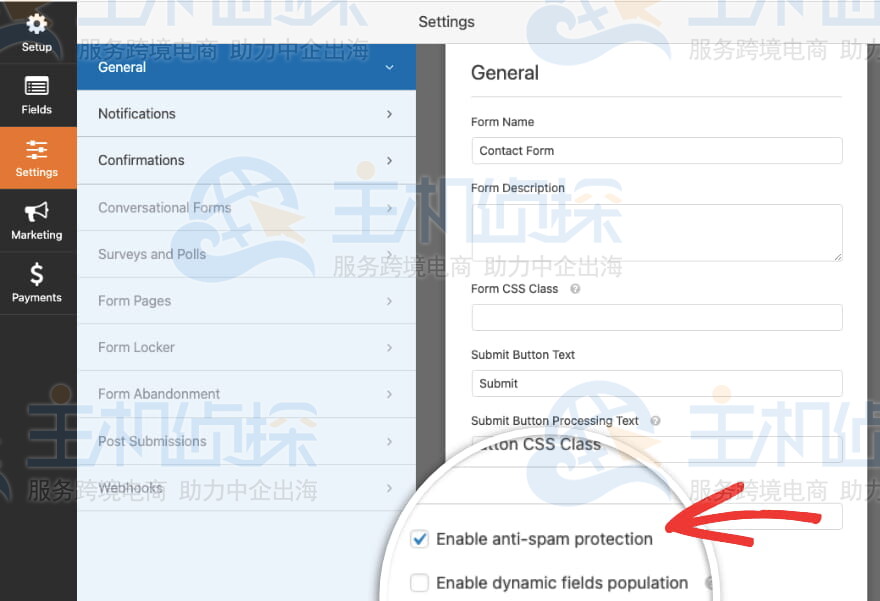This screenshot has height=601, width=880.
Task: Open the Setup gear icon
Action: (36, 24)
